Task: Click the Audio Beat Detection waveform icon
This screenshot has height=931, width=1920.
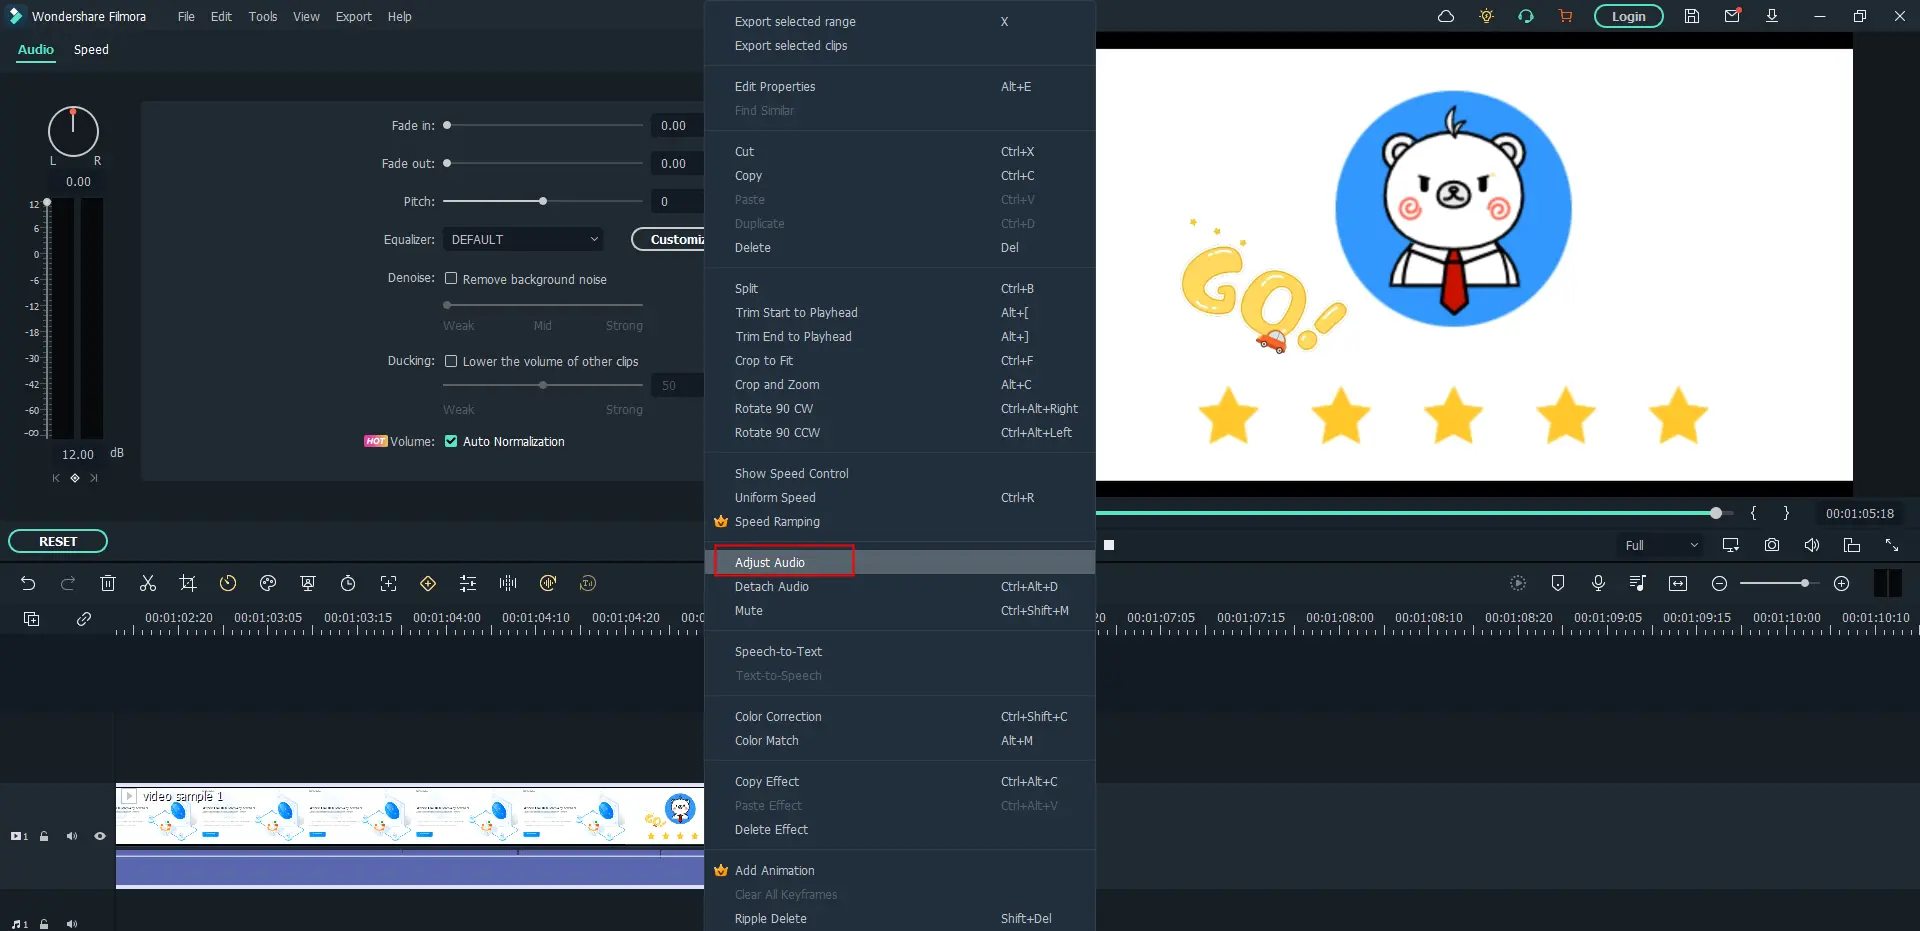Action: tap(508, 583)
